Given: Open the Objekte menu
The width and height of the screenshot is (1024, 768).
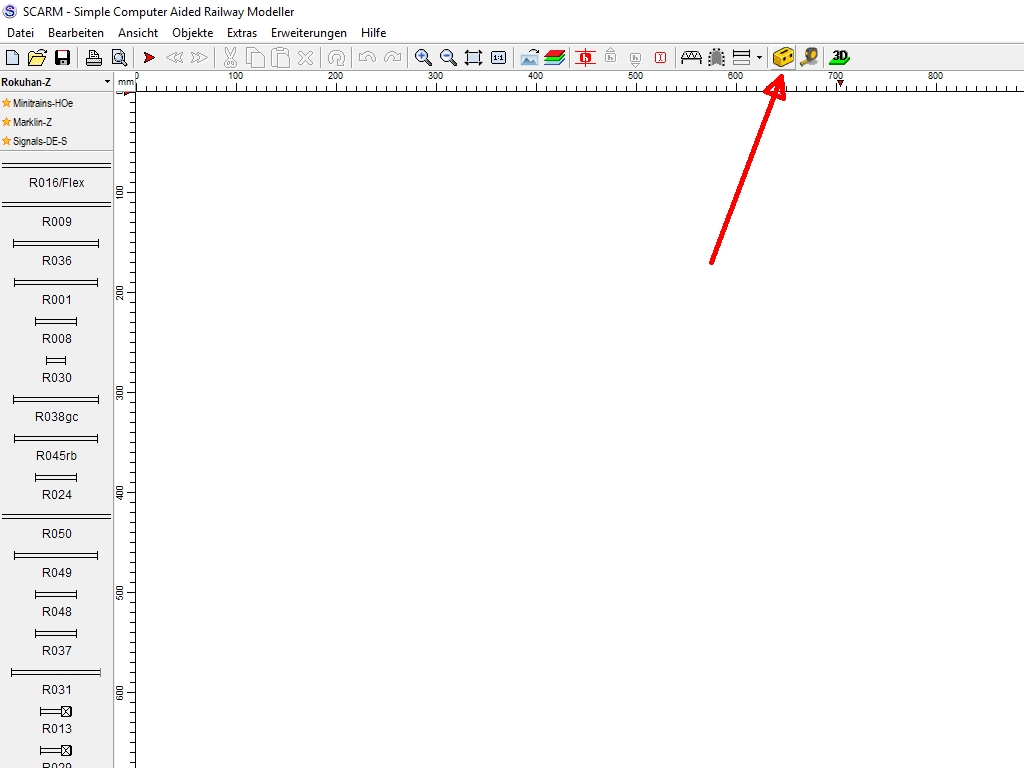Looking at the screenshot, I should click(192, 33).
